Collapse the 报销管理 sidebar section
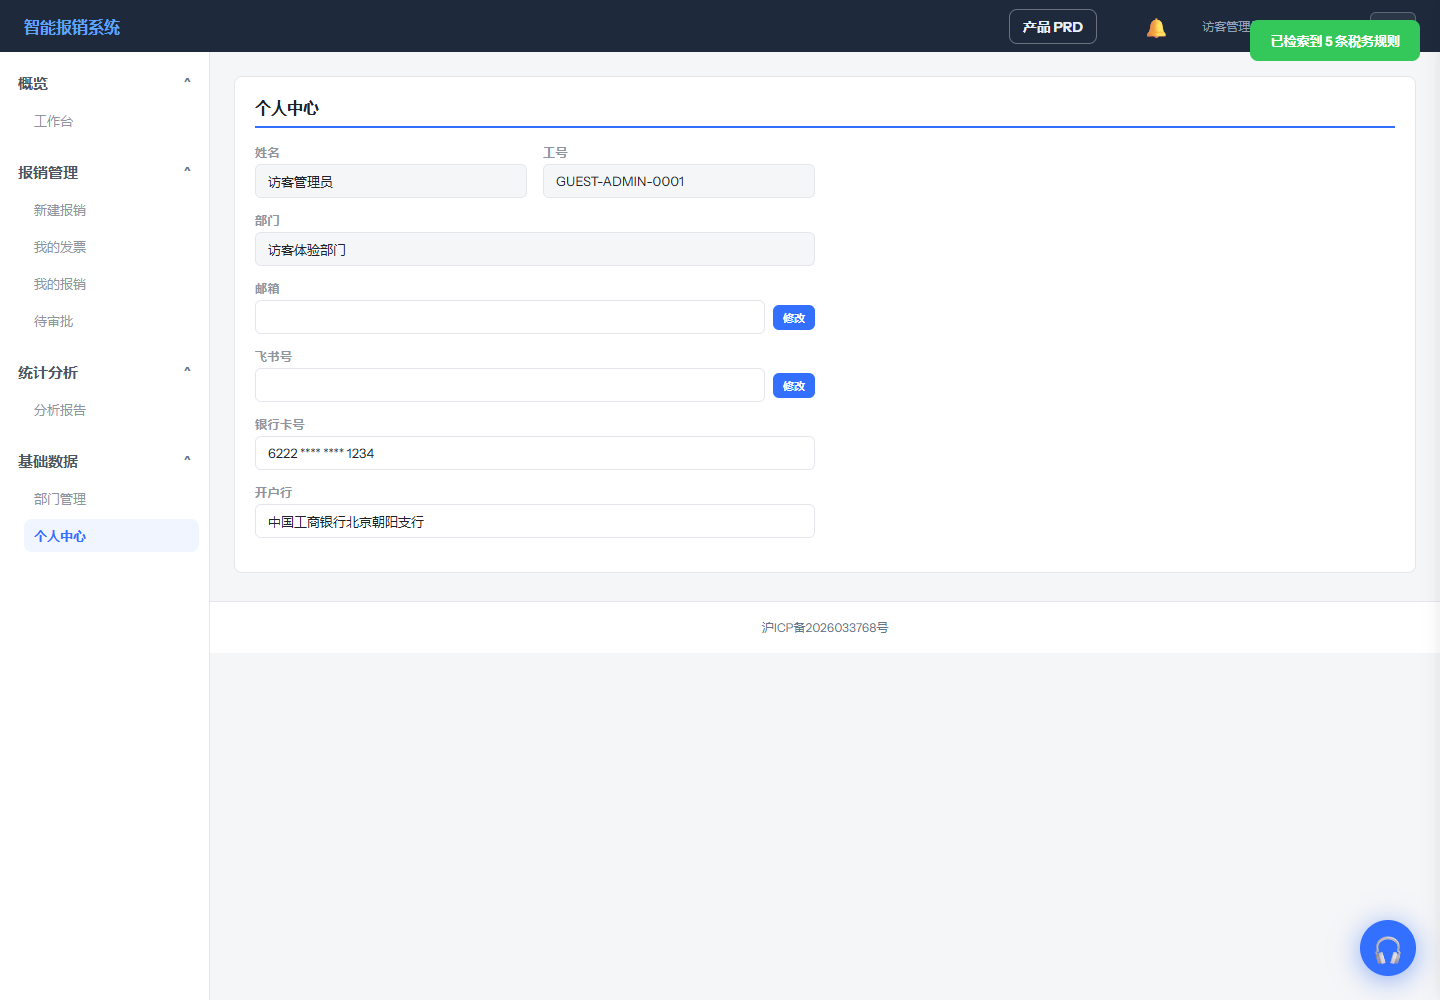This screenshot has height=1000, width=1440. [104, 172]
